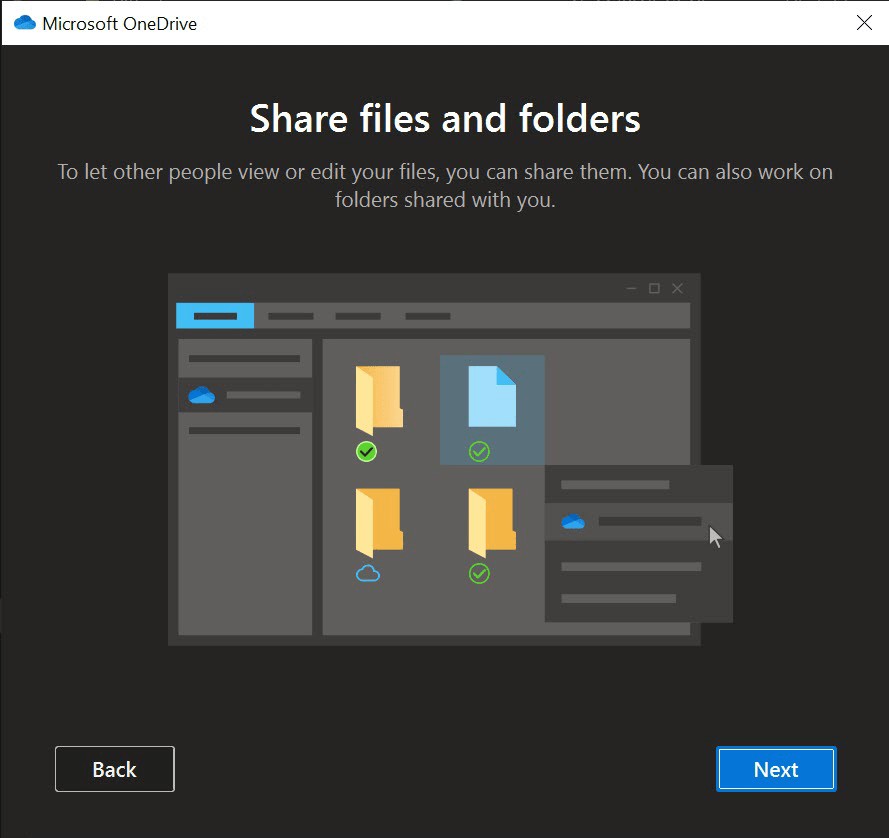Screen dimensions: 889x838
Task: Click the illustrated window's maximize square icon
Action: coord(654,288)
